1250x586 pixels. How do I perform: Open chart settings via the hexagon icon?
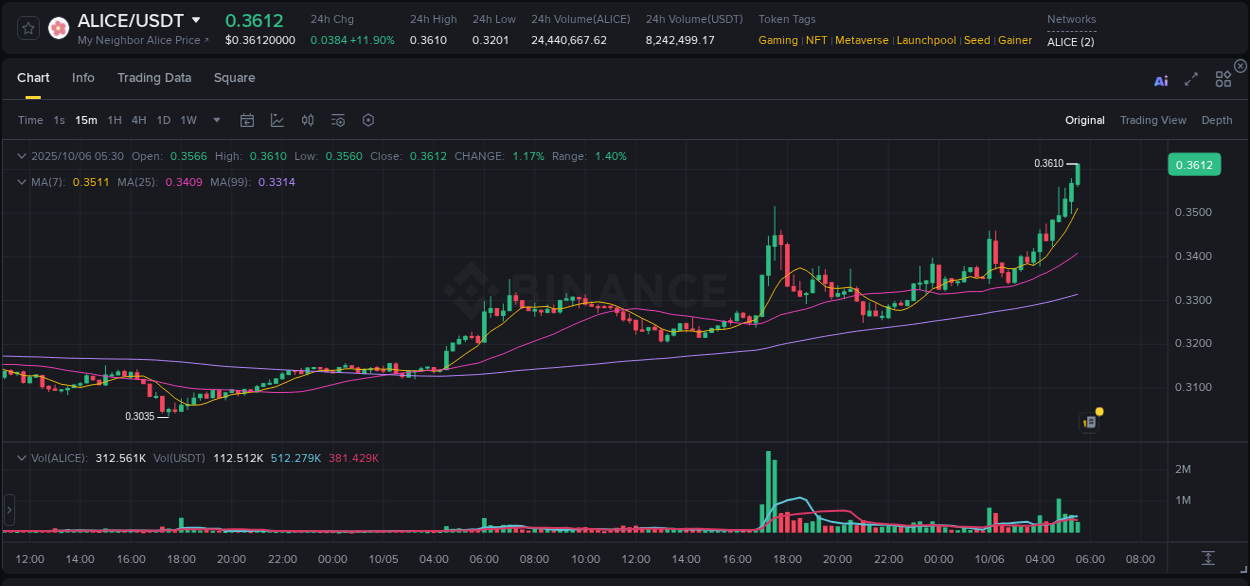tap(368, 120)
